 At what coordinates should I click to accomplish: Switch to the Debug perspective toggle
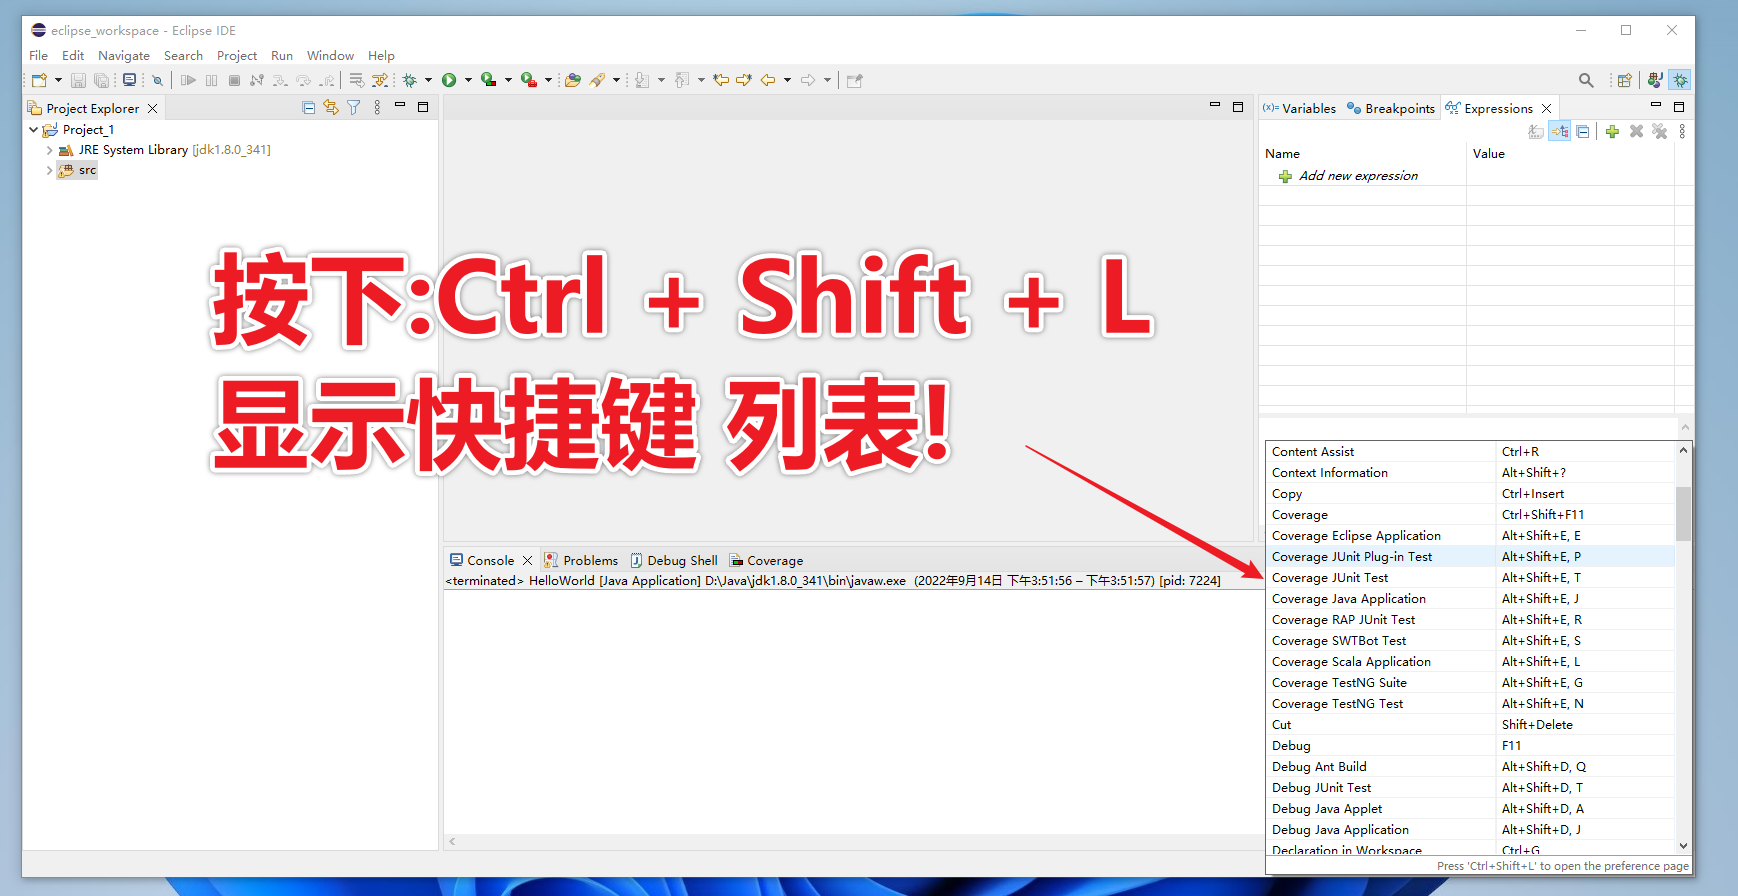click(1680, 80)
